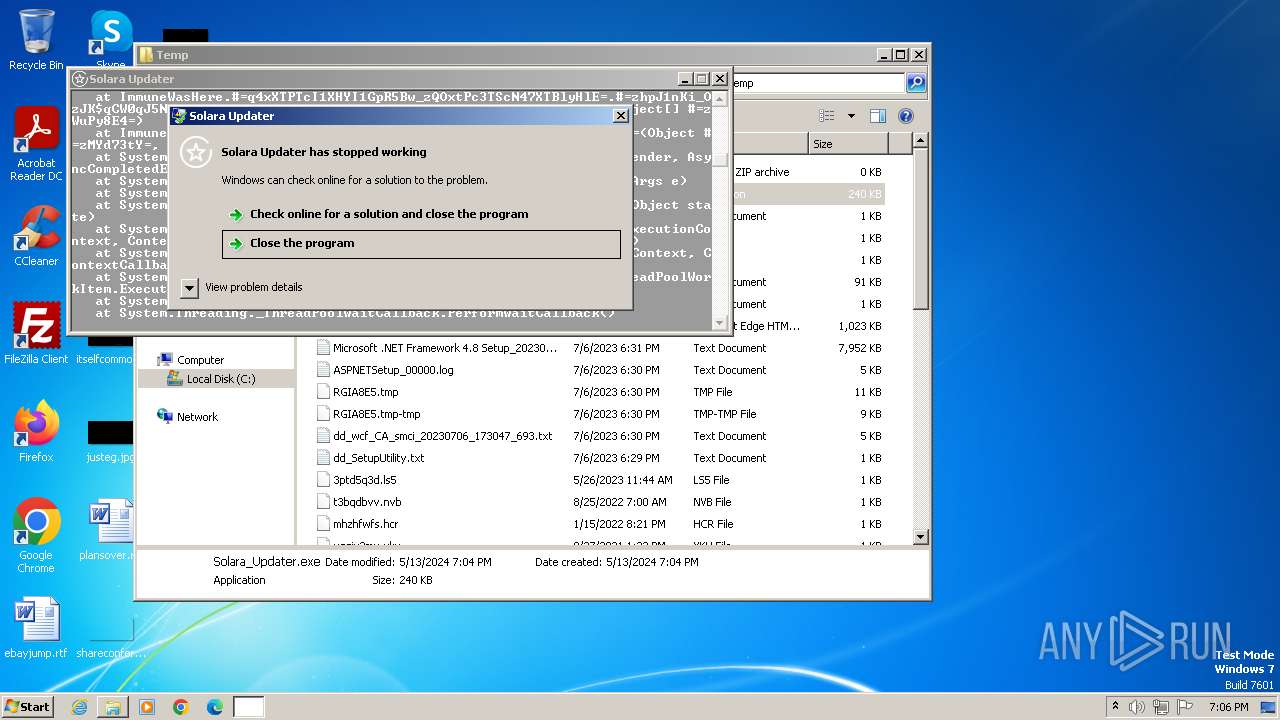Open Firefox desktop shortcut
The width and height of the screenshot is (1280, 720).
pyautogui.click(x=36, y=432)
